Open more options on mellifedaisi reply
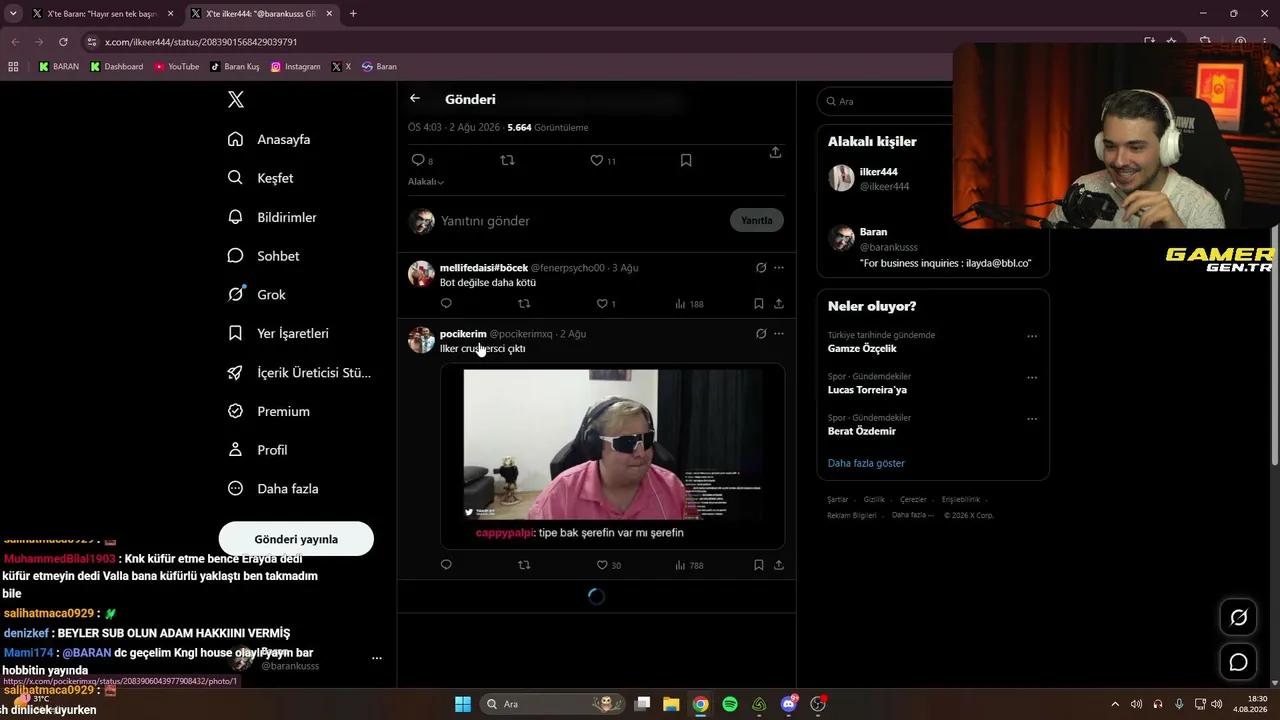The image size is (1280, 720). 779,268
